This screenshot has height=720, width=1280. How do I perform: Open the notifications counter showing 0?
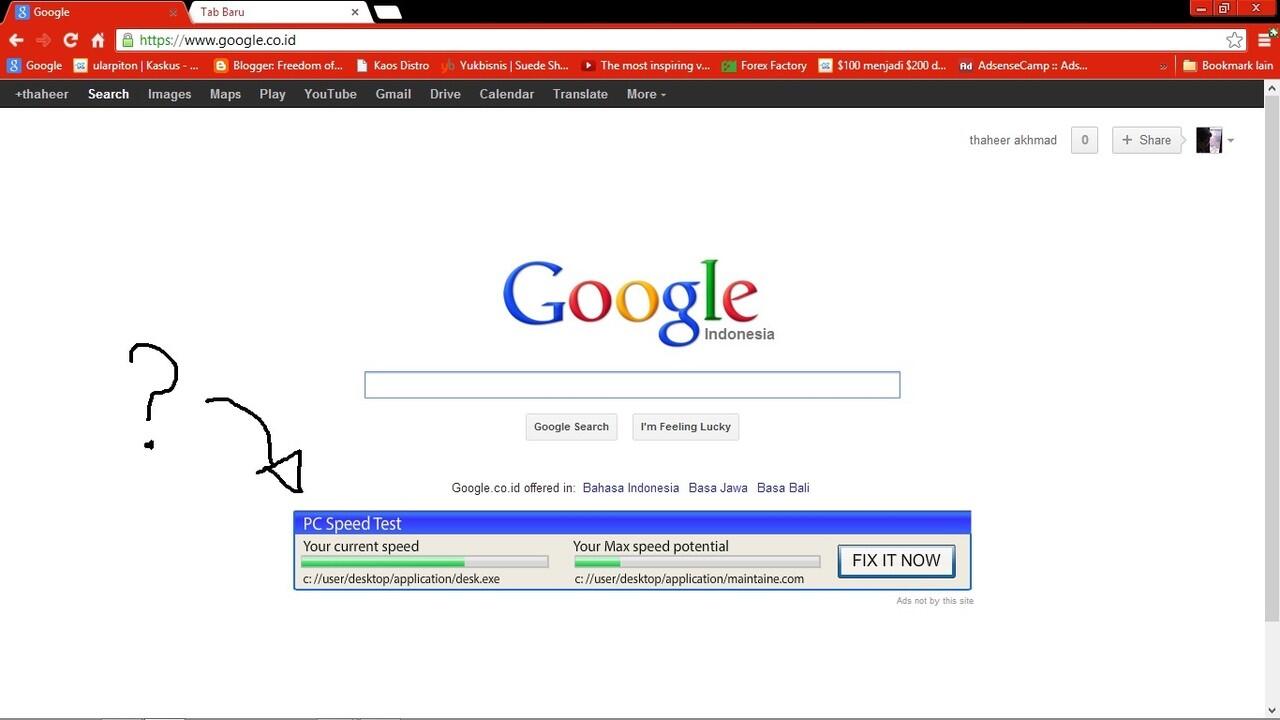tap(1085, 140)
